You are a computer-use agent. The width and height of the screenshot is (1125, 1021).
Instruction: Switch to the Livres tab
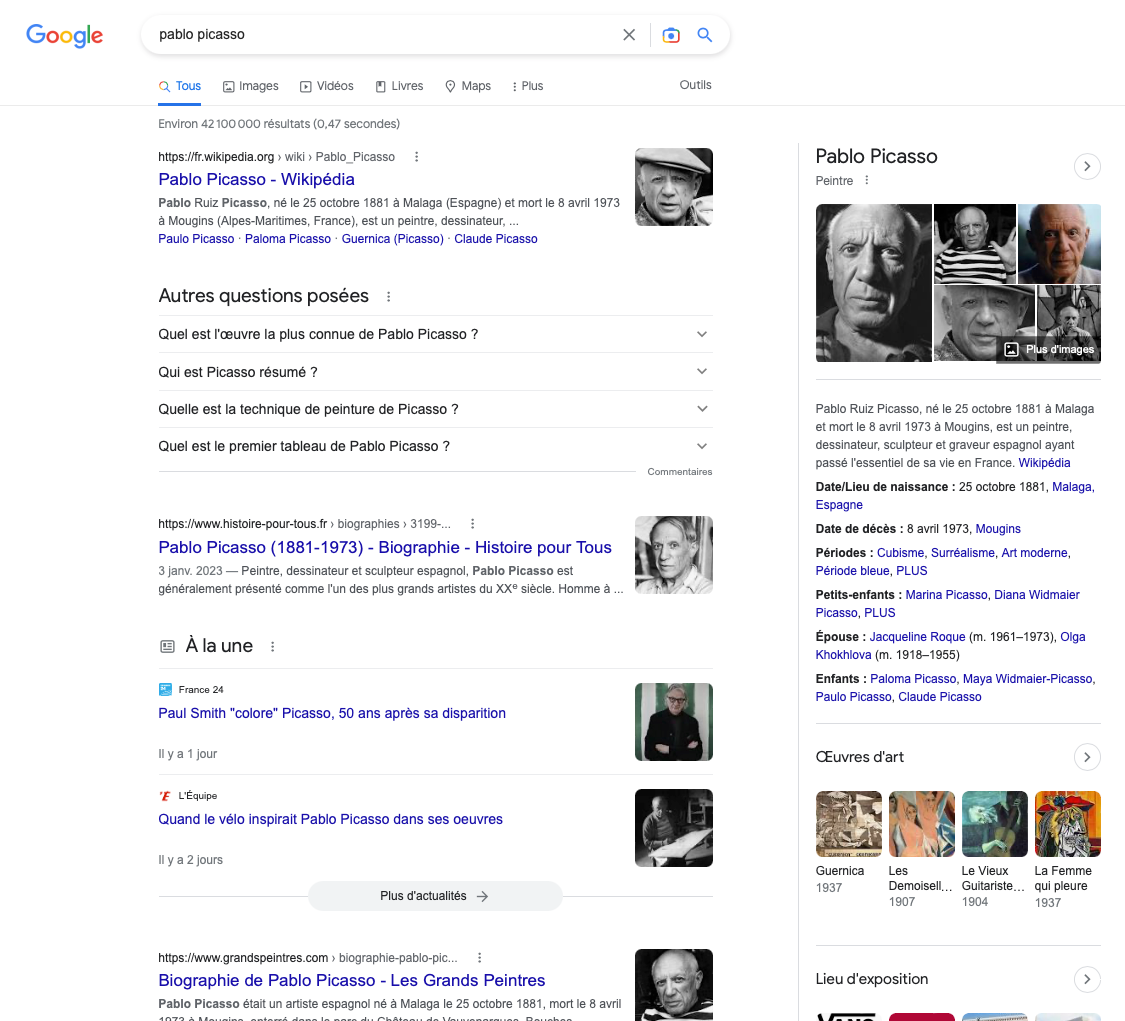click(400, 86)
